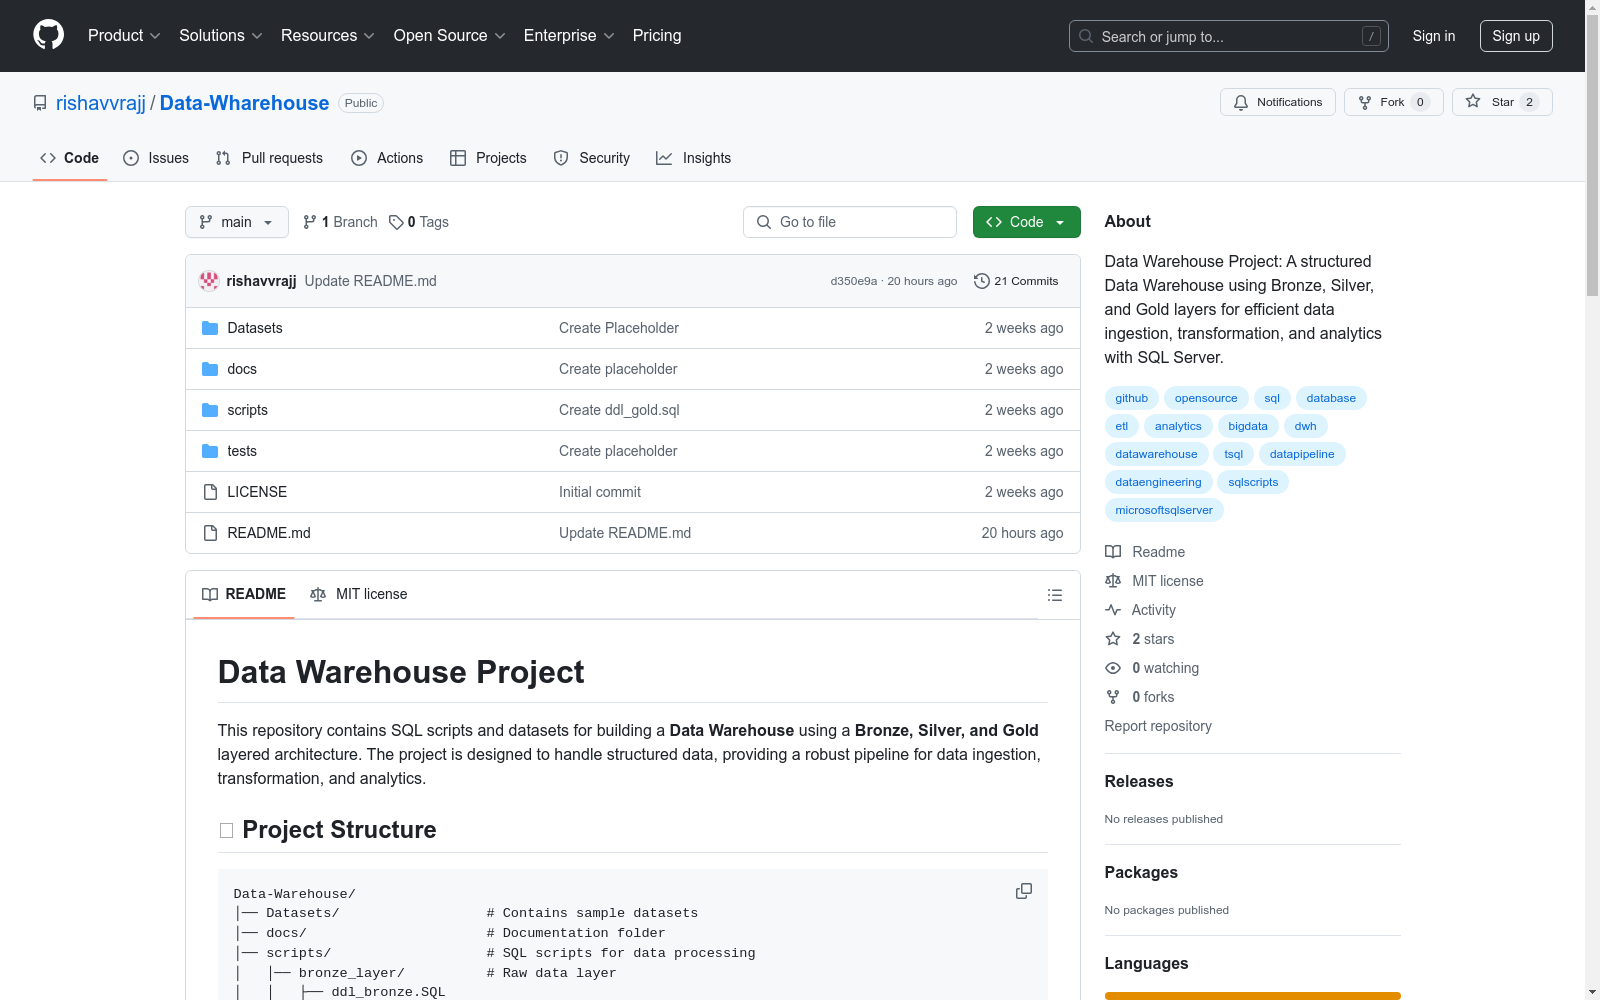Click the stars icon in About sidebar
Screen dimensions: 1600x1000
pyautogui.click(x=1113, y=639)
